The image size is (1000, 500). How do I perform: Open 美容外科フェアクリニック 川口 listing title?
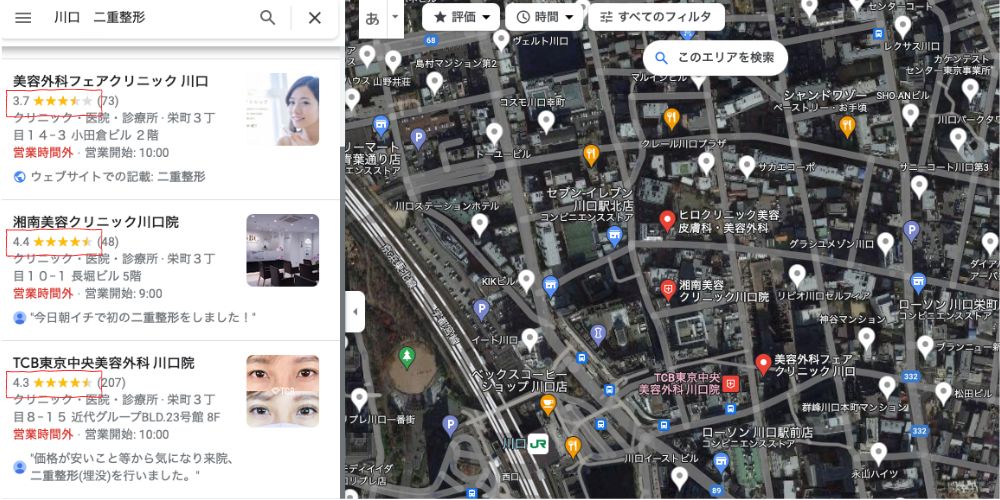pyautogui.click(x=111, y=81)
